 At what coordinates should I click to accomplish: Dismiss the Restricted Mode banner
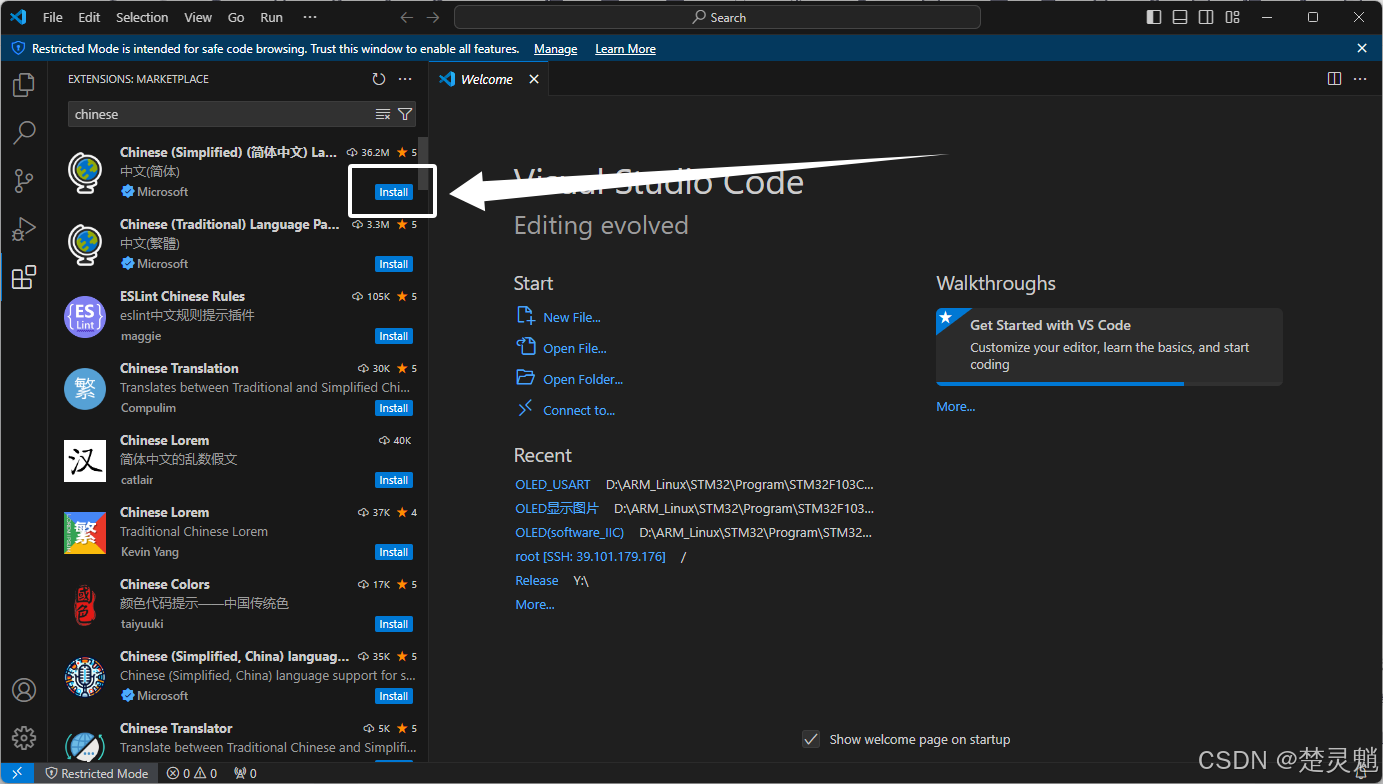(x=1362, y=48)
